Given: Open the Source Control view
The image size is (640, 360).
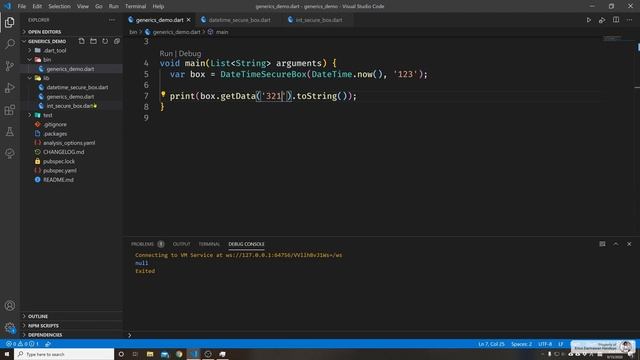Looking at the screenshot, I should coord(10,66).
